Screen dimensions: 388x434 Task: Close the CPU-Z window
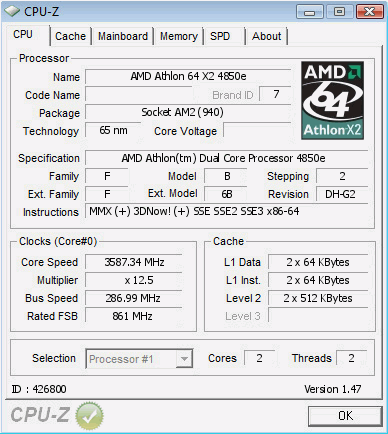tap(369, 12)
